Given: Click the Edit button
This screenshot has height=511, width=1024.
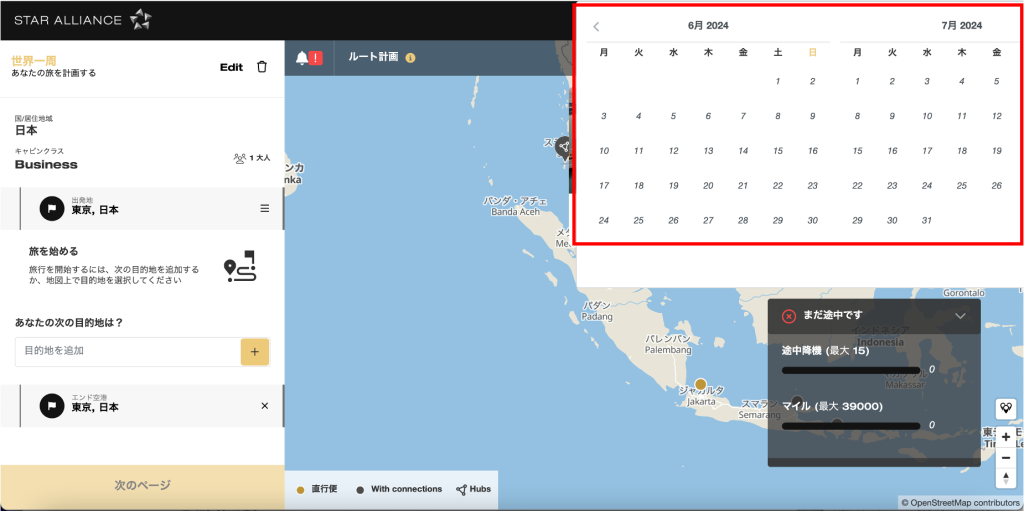Looking at the screenshot, I should [x=231, y=67].
